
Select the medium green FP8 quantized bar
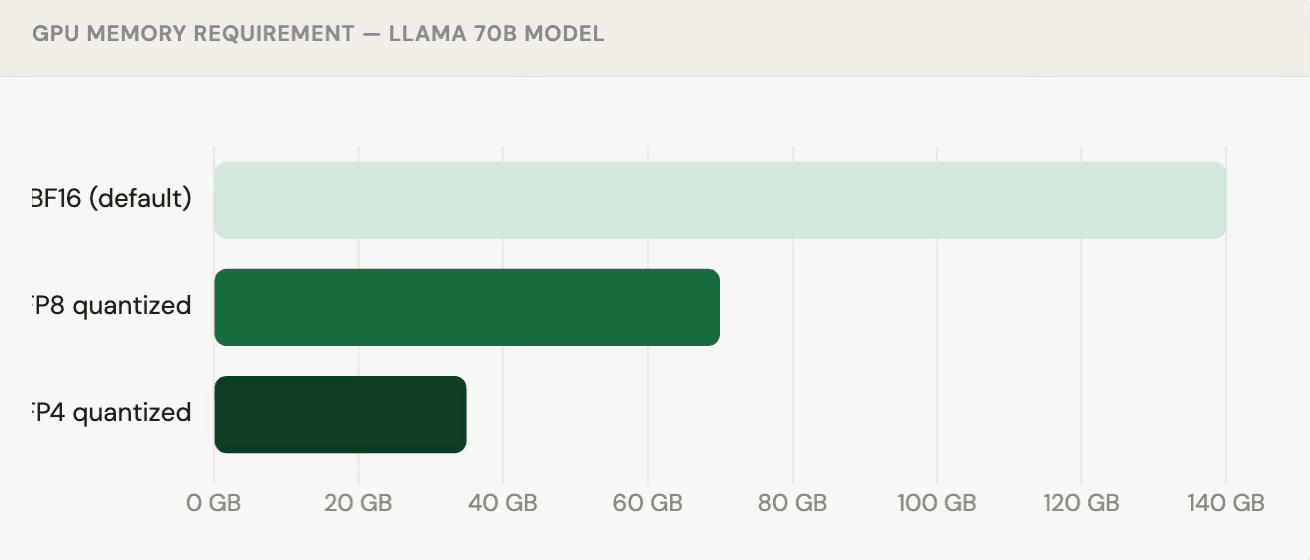(467, 307)
